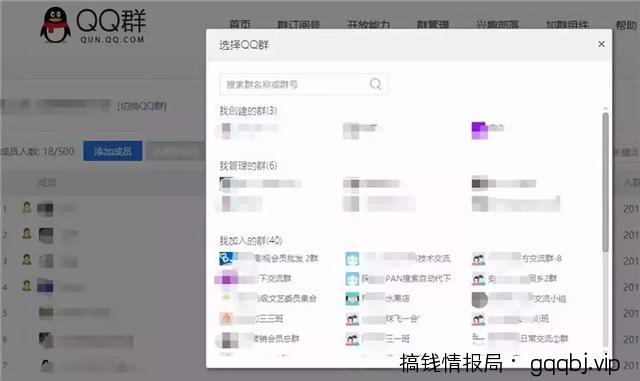This screenshot has width=640, height=381.
Task: Open the 帮助 navigation item
Action: point(626,25)
